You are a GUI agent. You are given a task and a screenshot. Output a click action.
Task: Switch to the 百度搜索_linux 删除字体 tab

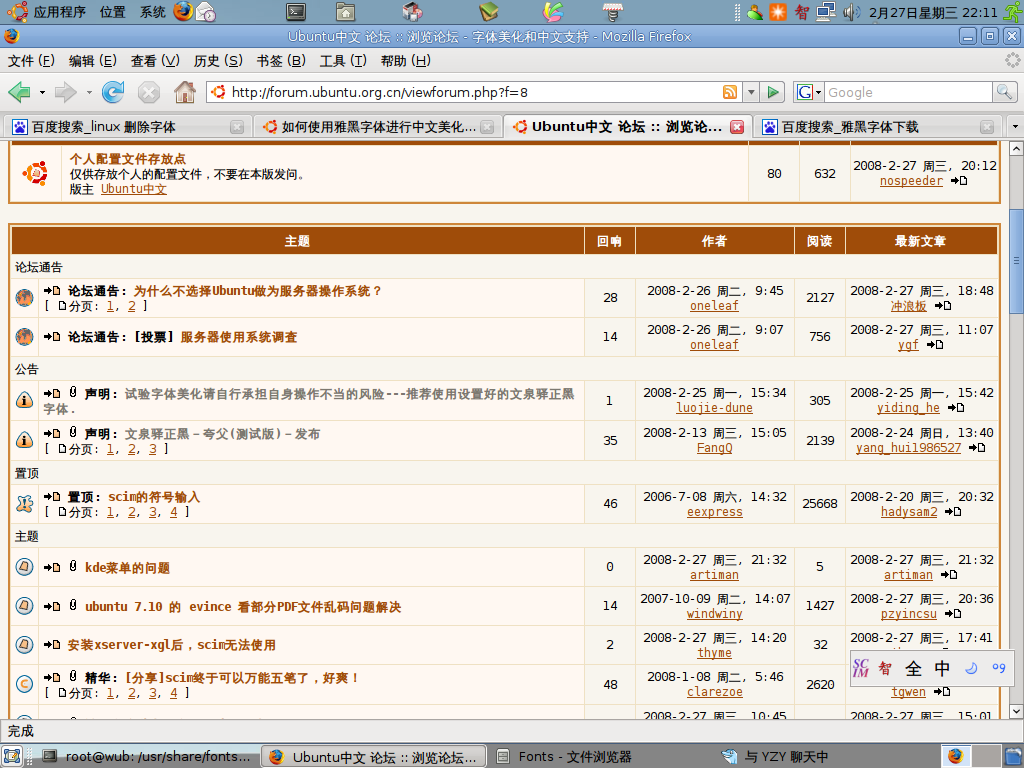128,127
